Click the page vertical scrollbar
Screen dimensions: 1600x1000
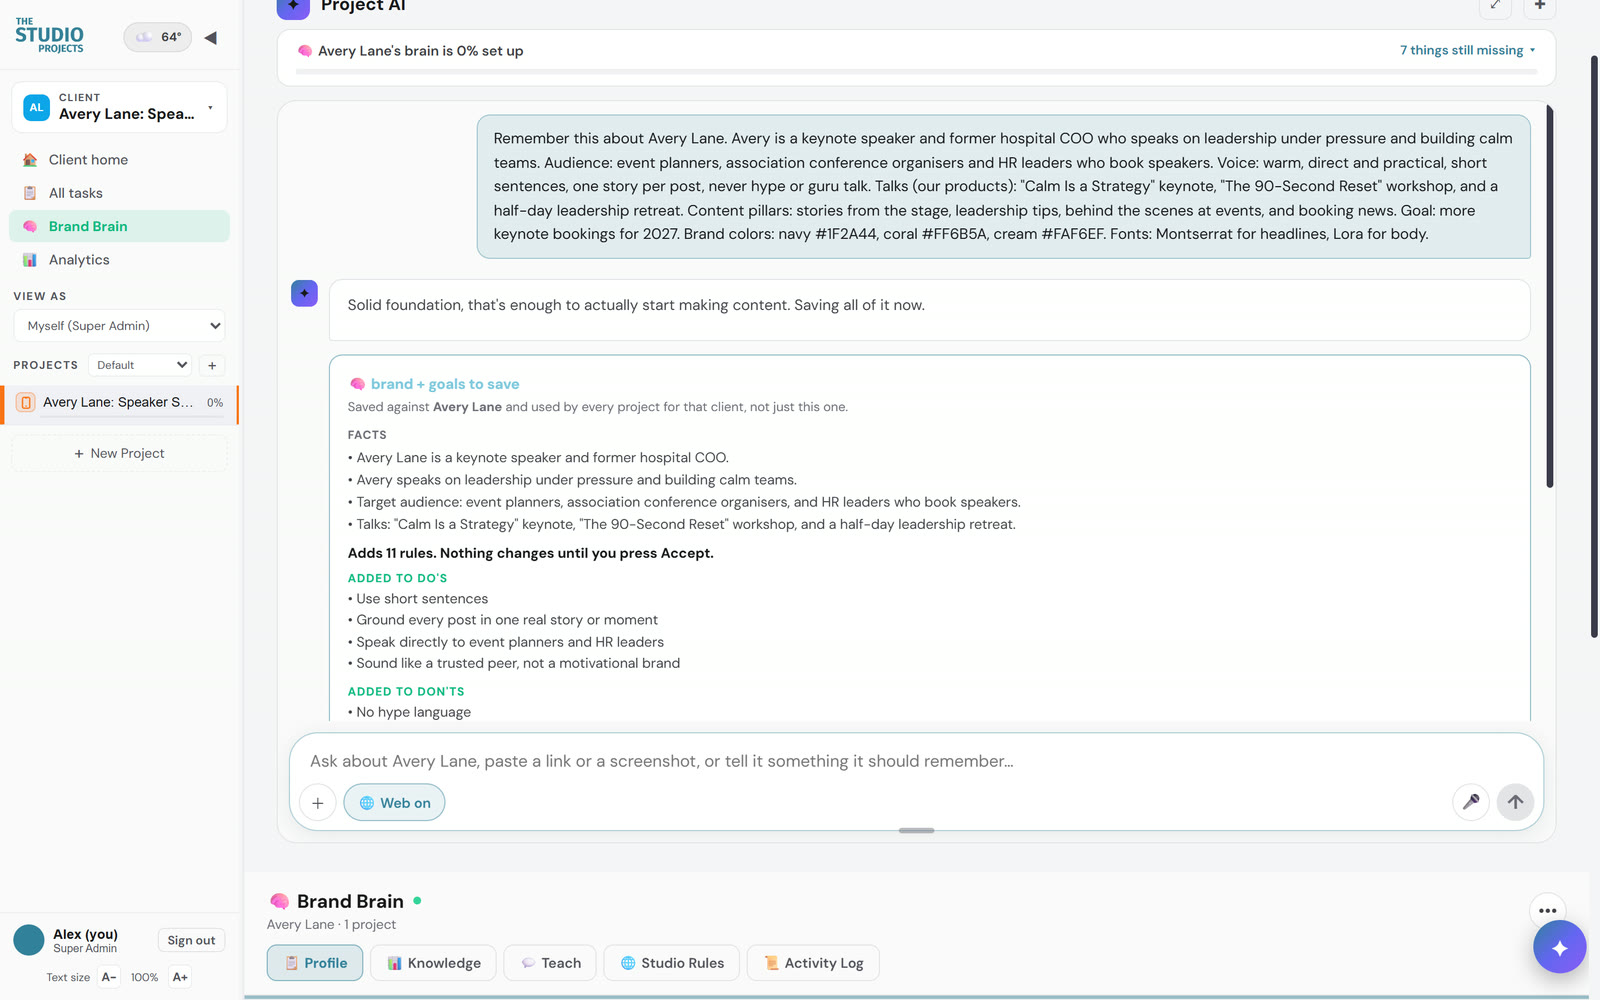[x=1594, y=346]
